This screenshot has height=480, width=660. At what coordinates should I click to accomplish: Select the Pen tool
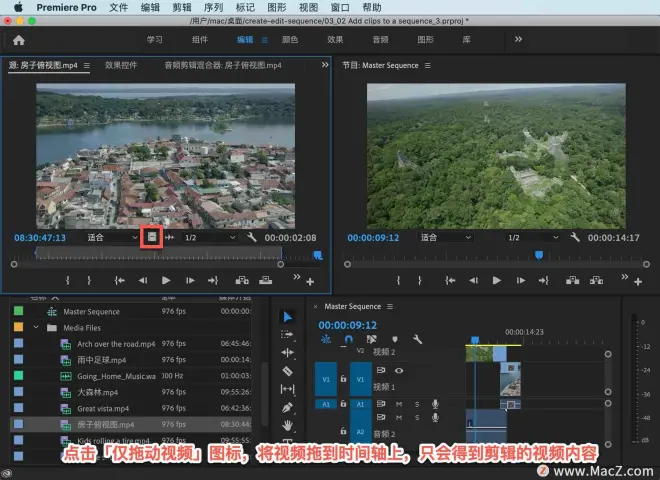tap(287, 408)
